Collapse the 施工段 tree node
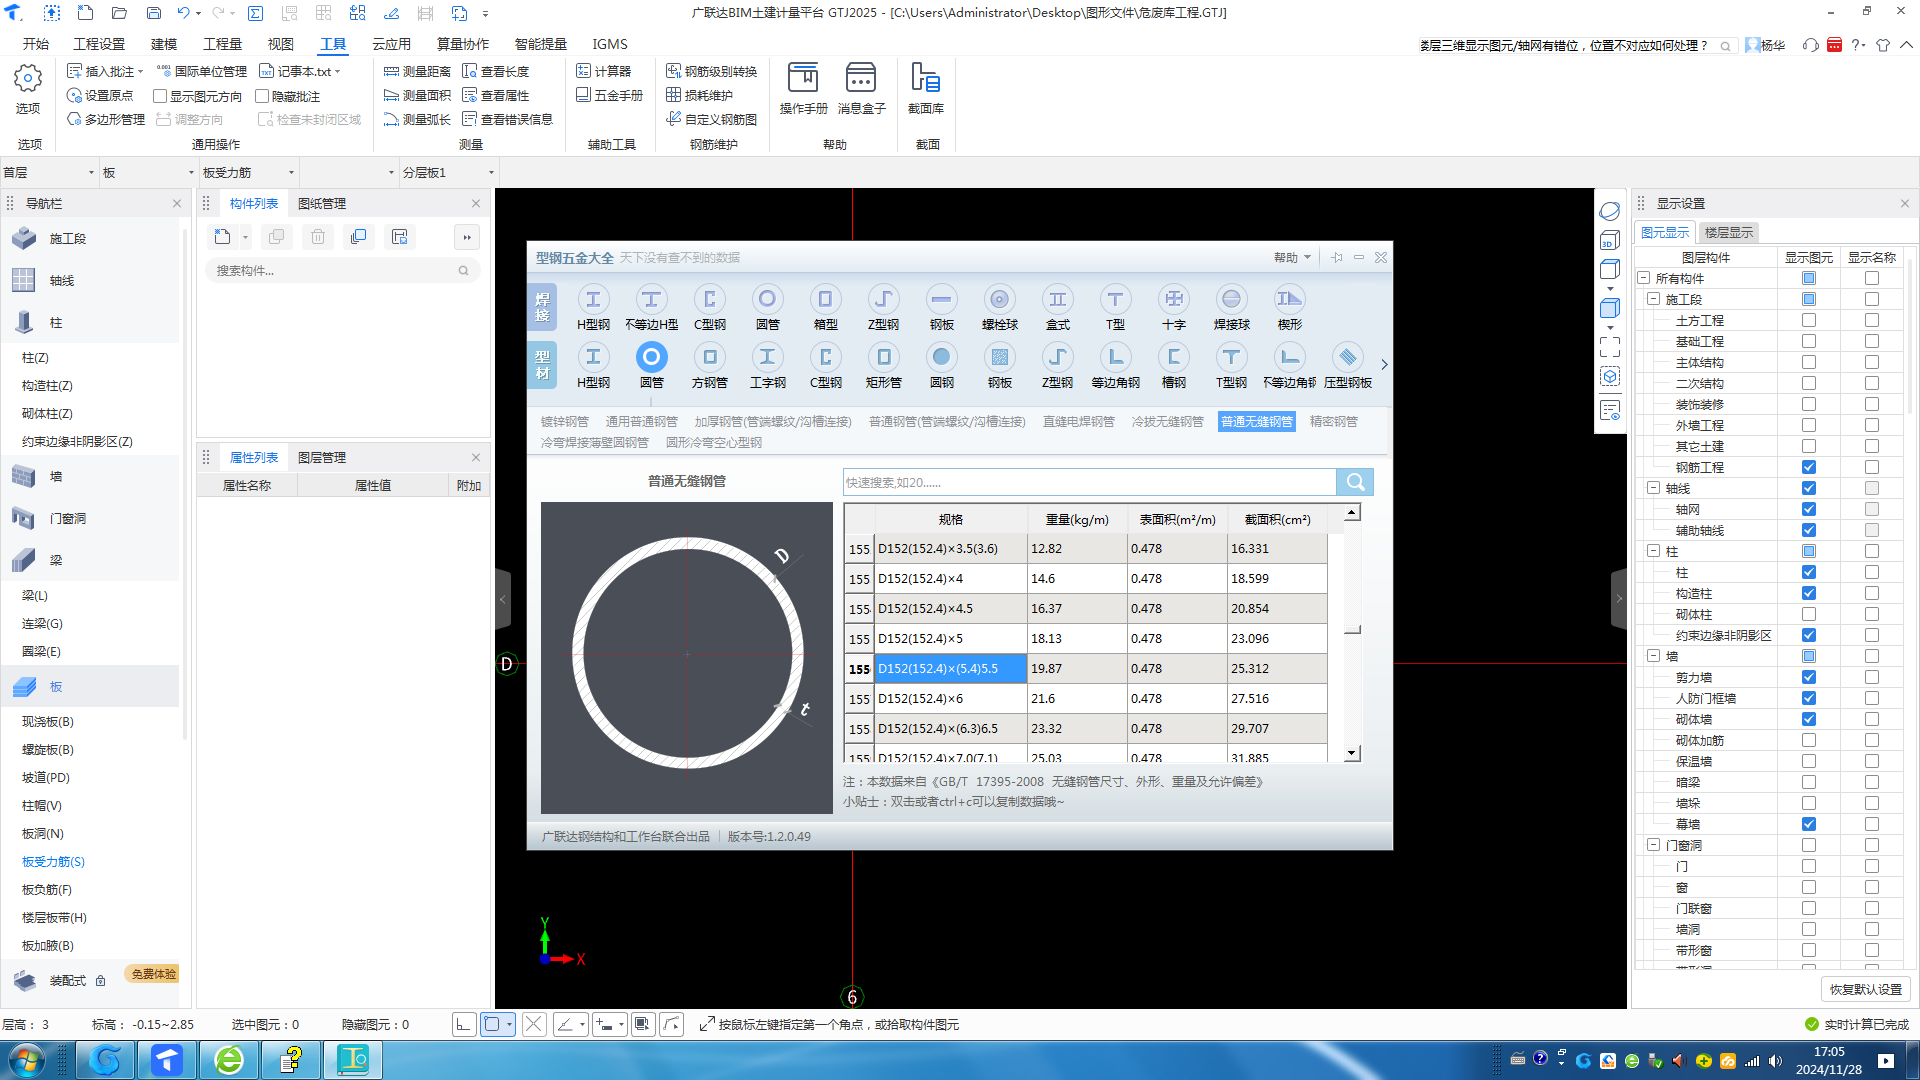The width and height of the screenshot is (1920, 1080). click(x=1653, y=299)
